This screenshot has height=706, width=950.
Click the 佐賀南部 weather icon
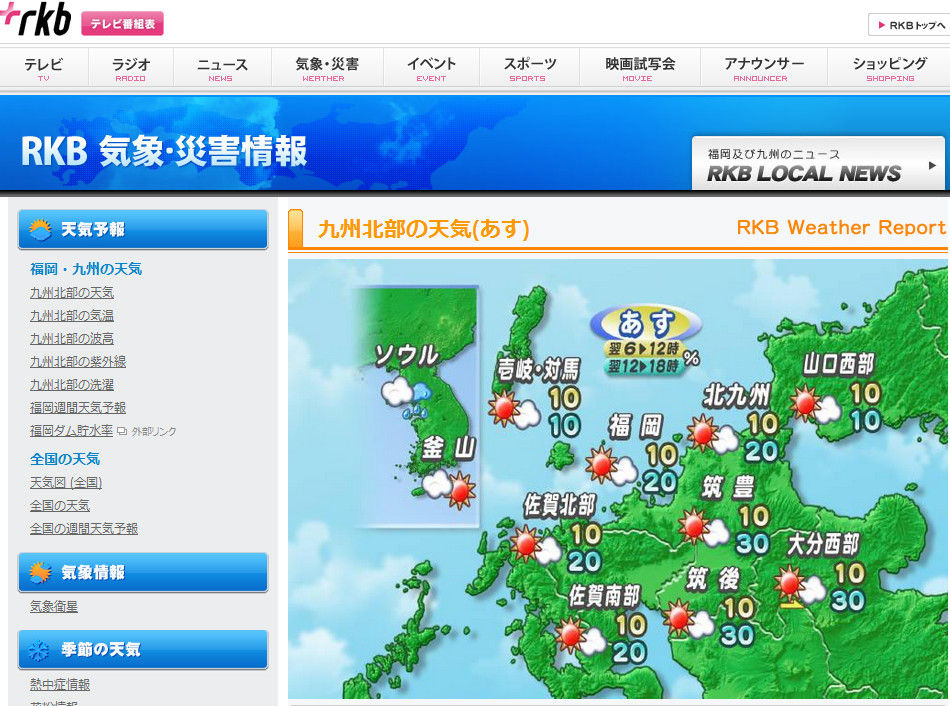point(580,635)
